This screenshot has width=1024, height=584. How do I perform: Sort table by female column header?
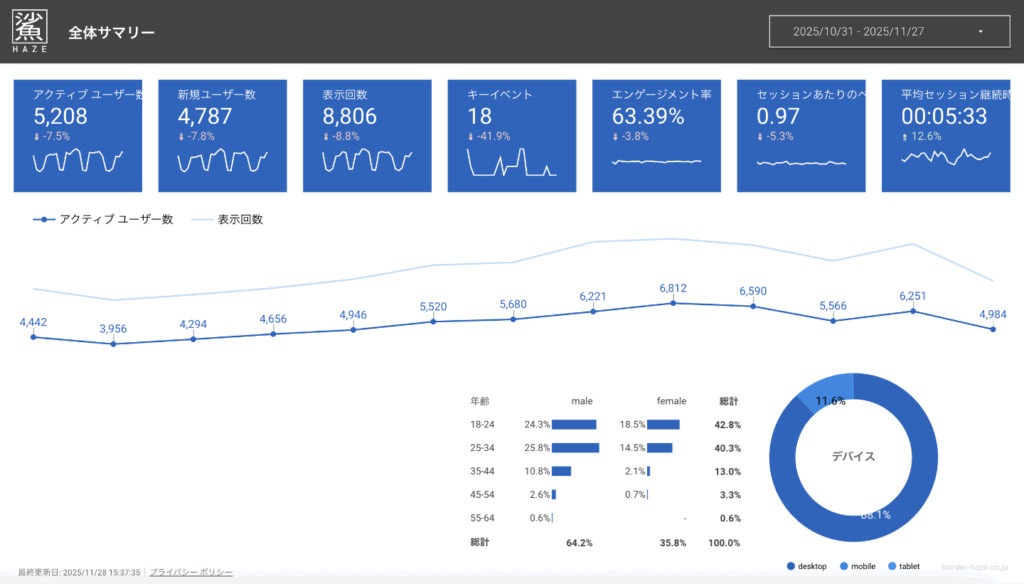click(x=671, y=401)
